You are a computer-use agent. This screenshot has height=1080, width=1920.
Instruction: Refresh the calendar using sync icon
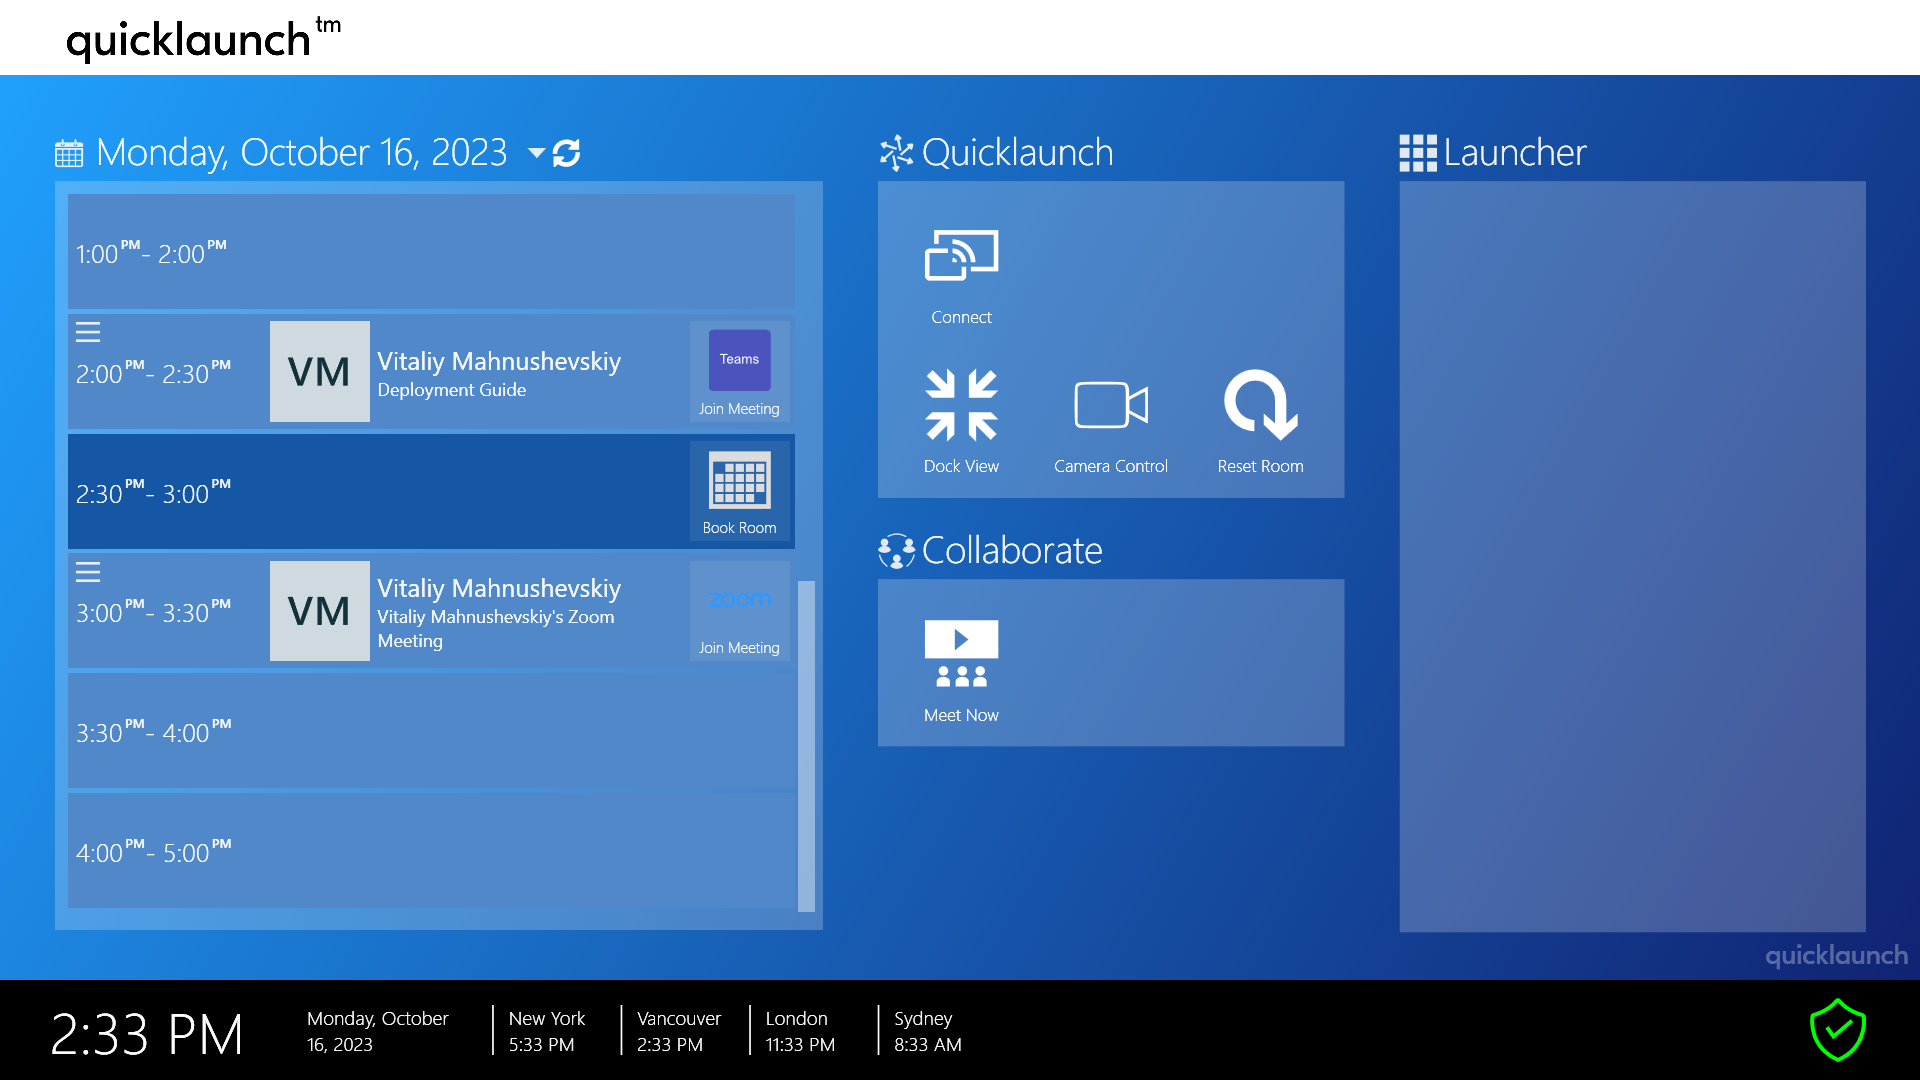coord(567,153)
